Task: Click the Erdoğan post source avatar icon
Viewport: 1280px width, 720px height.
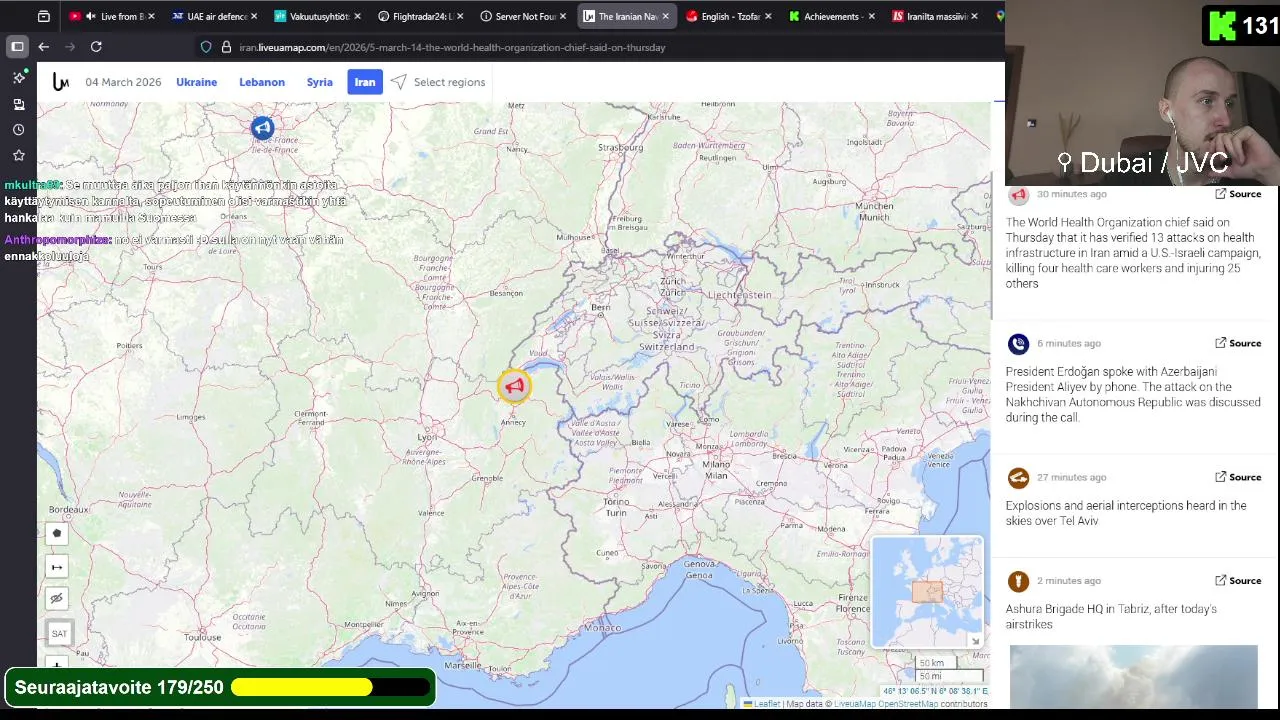Action: click(1018, 344)
